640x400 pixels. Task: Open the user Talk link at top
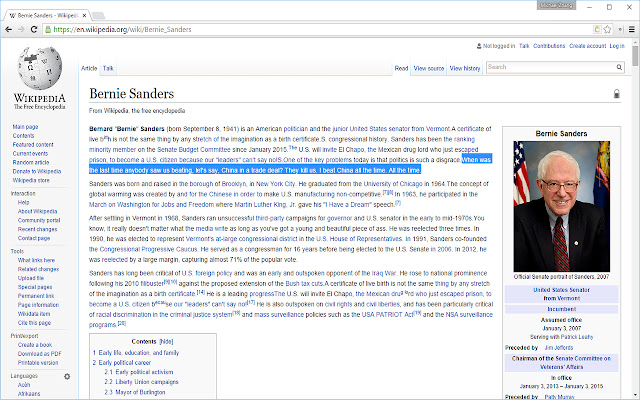(524, 46)
